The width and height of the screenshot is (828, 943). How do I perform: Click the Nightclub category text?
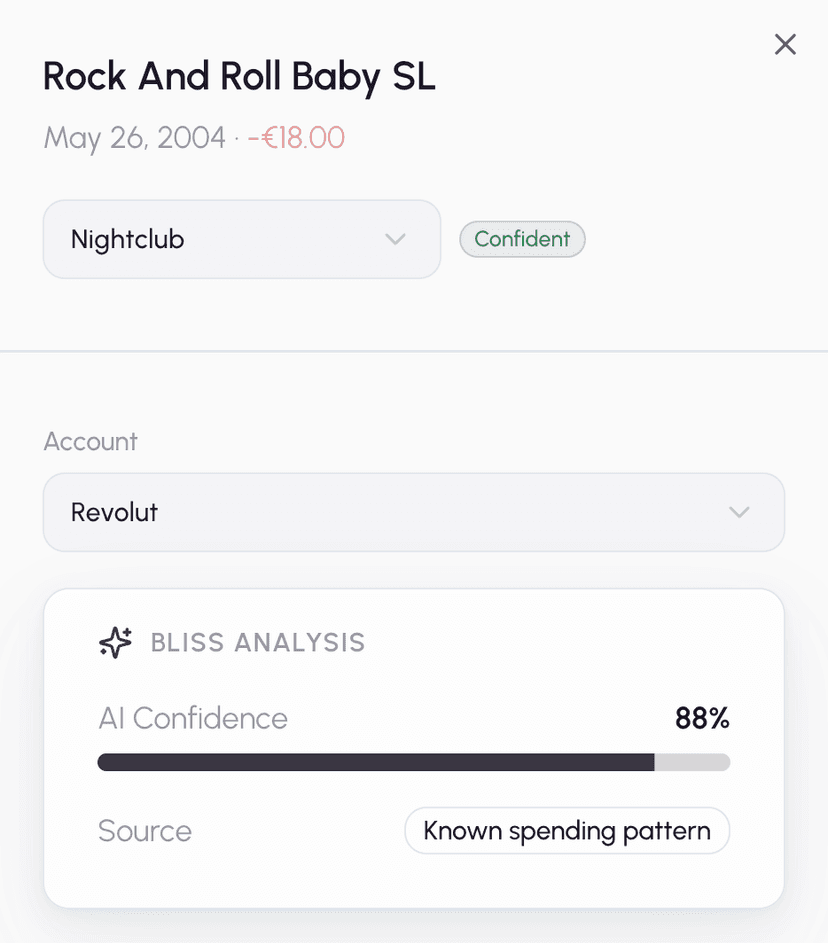(x=127, y=240)
